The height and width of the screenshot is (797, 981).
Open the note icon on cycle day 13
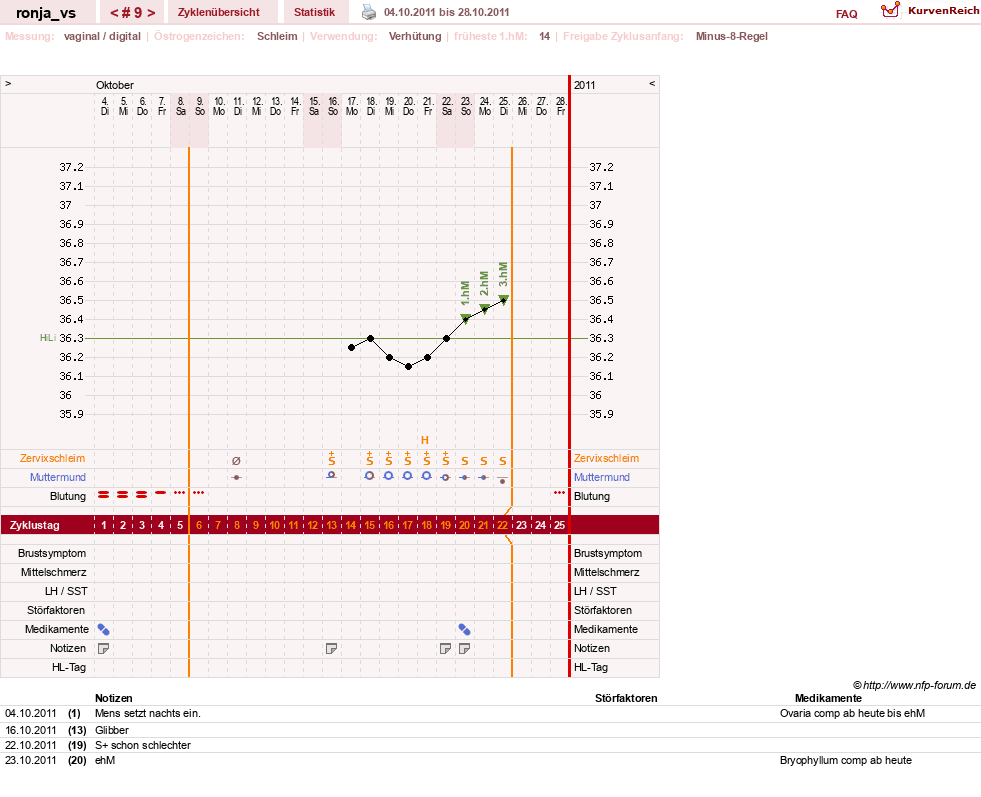click(x=332, y=649)
